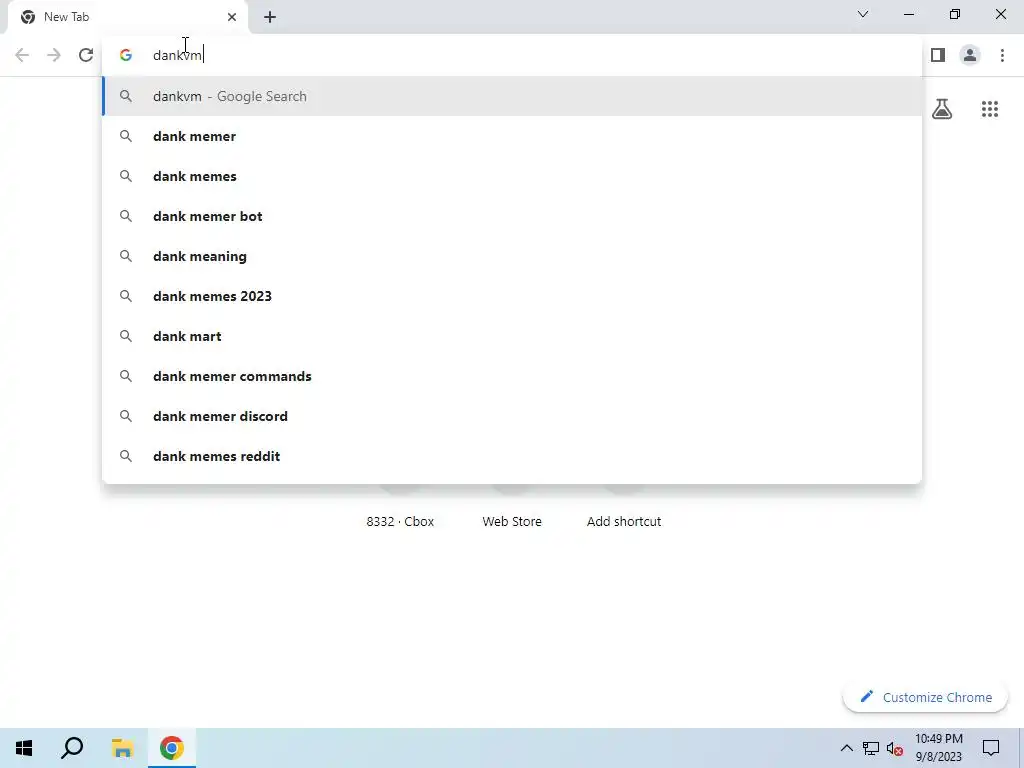Click the Add shortcut tile
The image size is (1024, 768).
pos(624,521)
